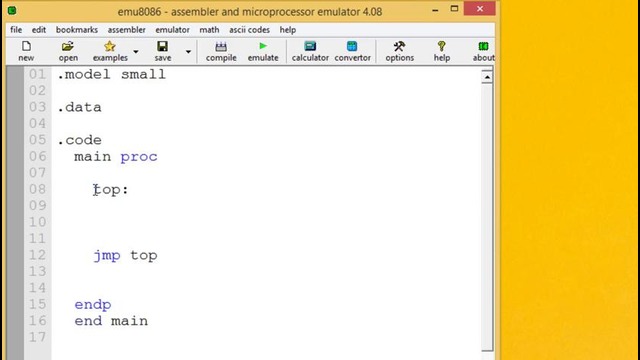The width and height of the screenshot is (640, 360).
Task: Click the 'jmp top' instruction
Action: tap(125, 256)
